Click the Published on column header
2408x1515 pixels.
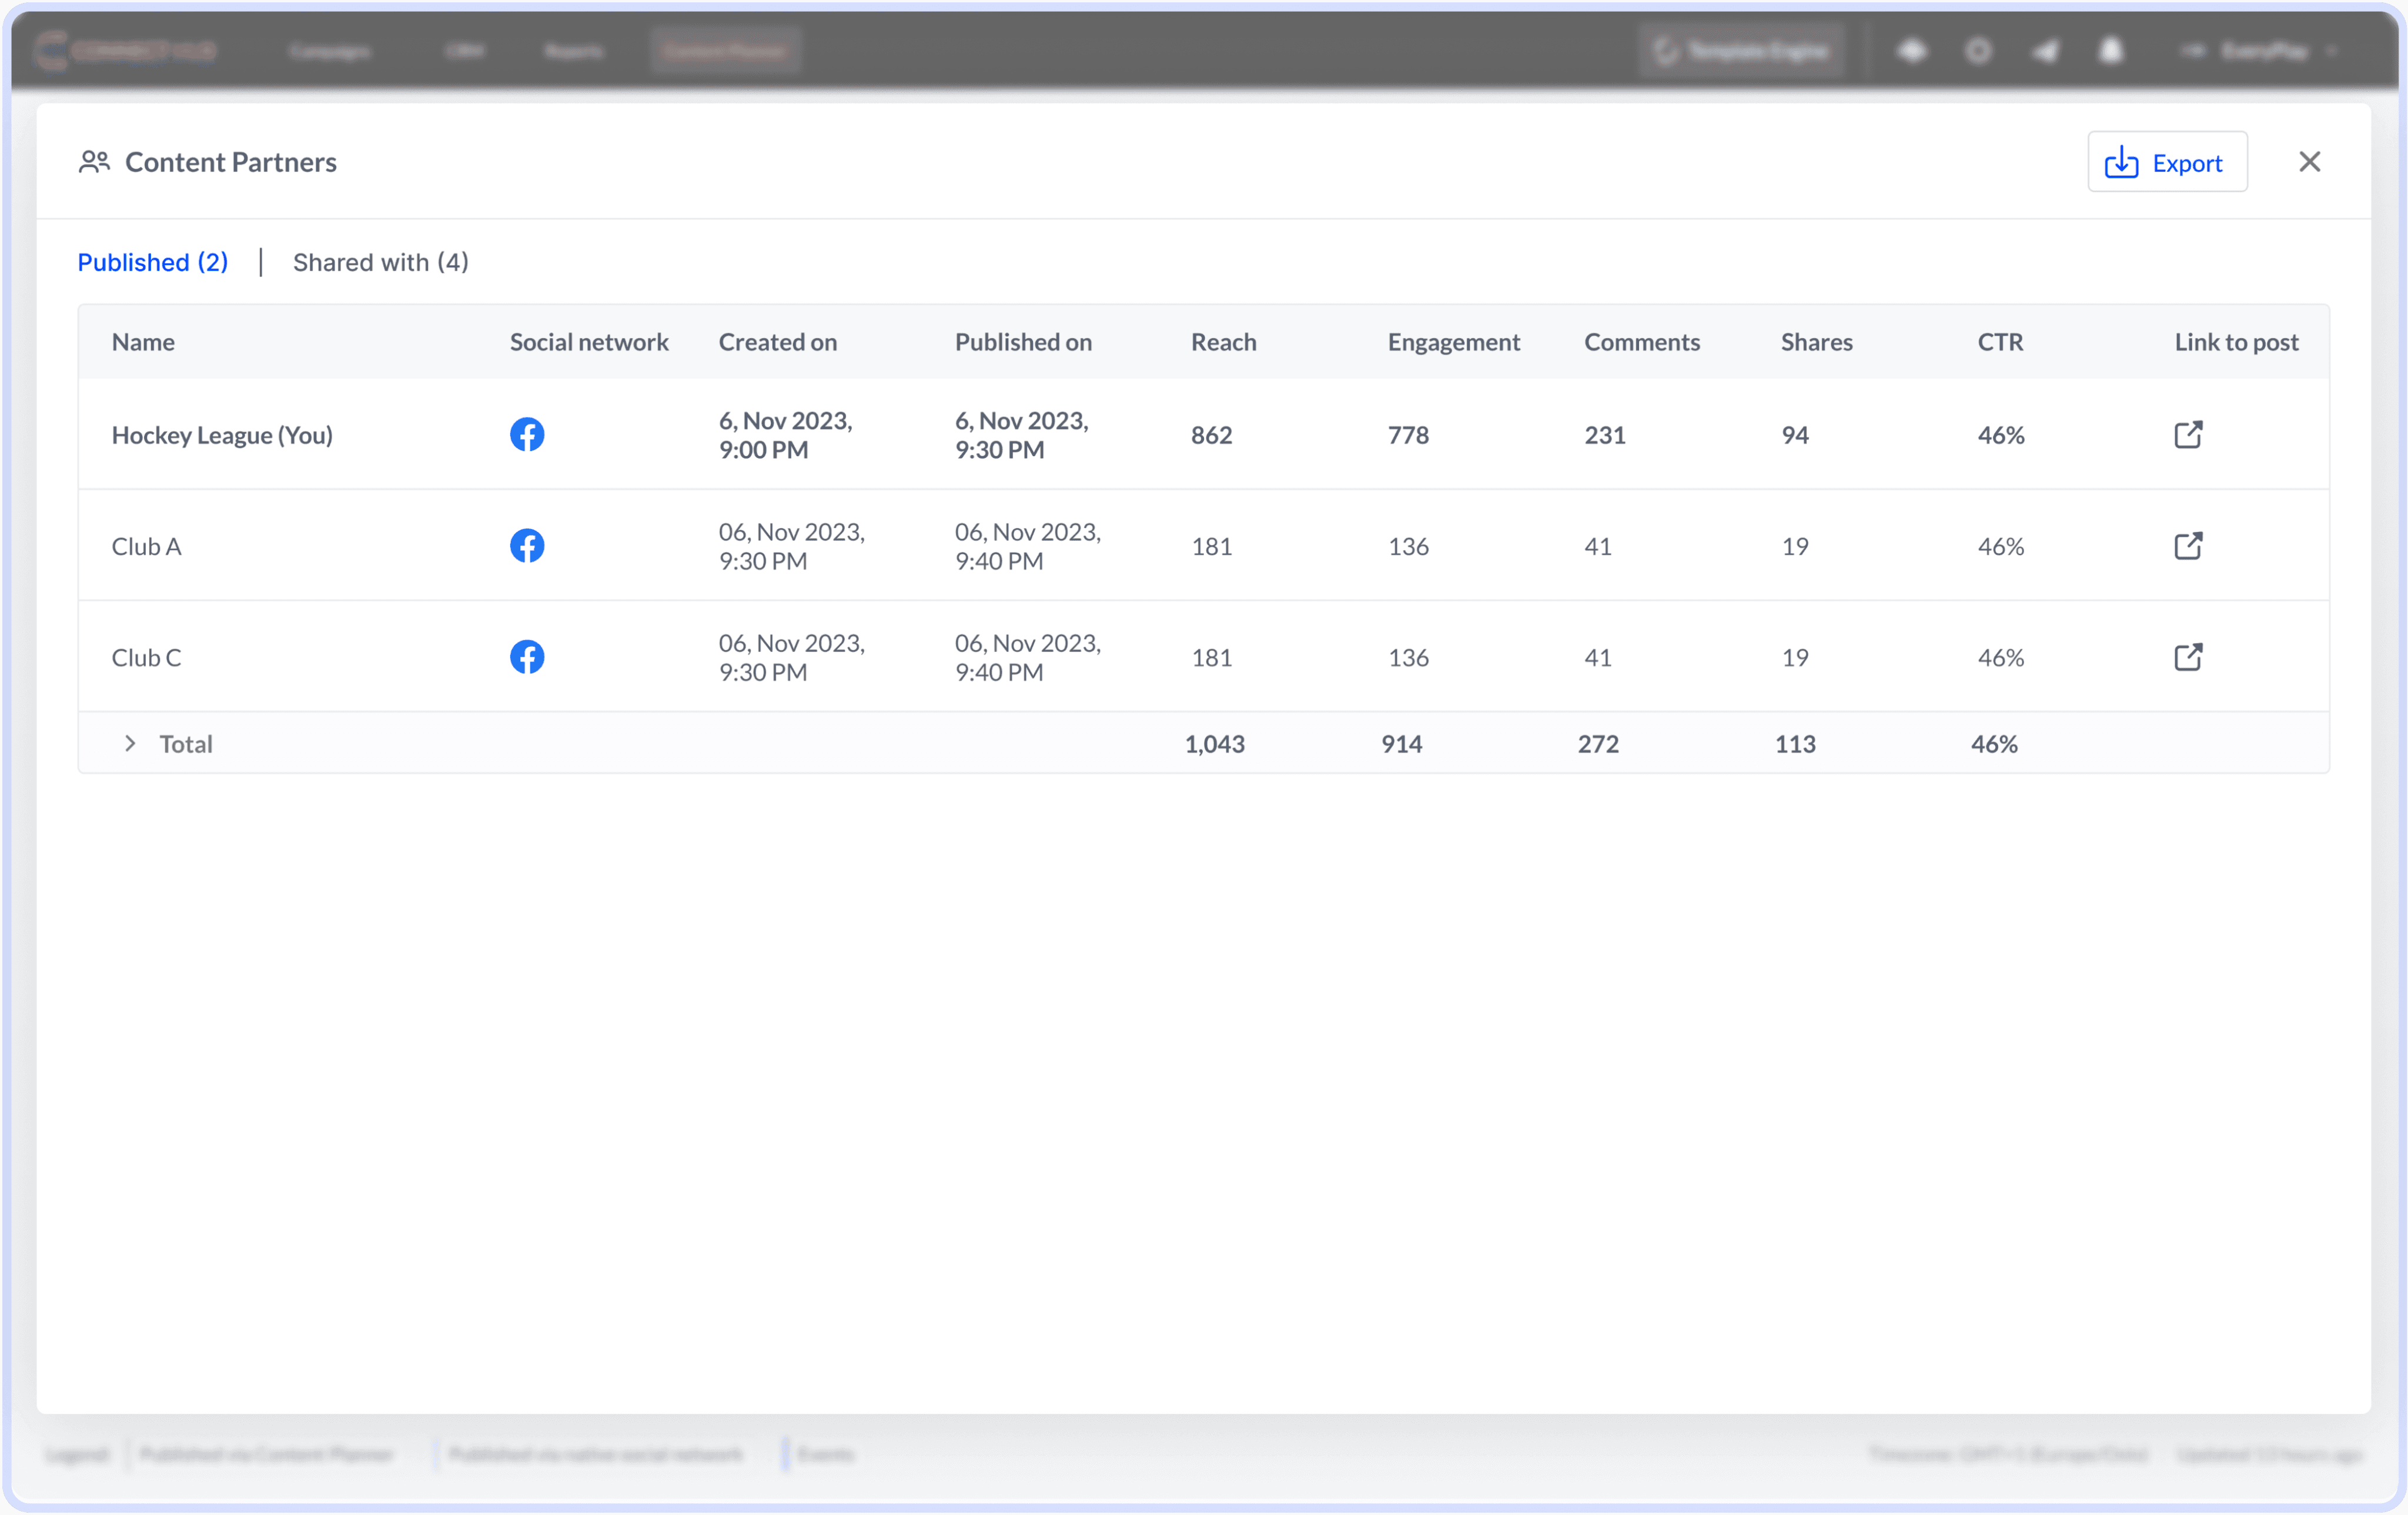pyautogui.click(x=1023, y=342)
